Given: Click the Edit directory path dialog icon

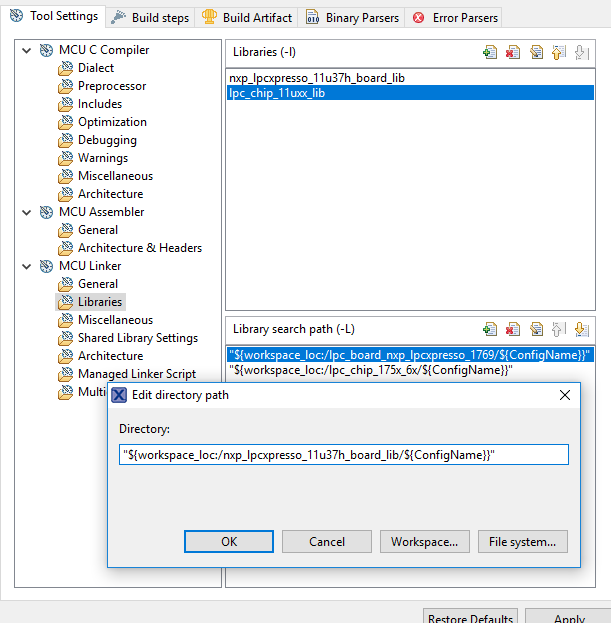Looking at the screenshot, I should click(x=119, y=395).
